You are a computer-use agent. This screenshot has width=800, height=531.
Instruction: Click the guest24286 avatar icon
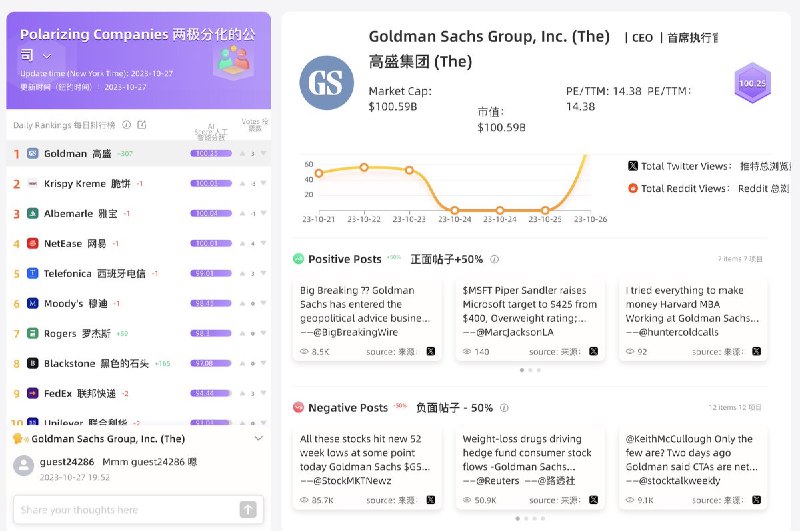point(23,466)
